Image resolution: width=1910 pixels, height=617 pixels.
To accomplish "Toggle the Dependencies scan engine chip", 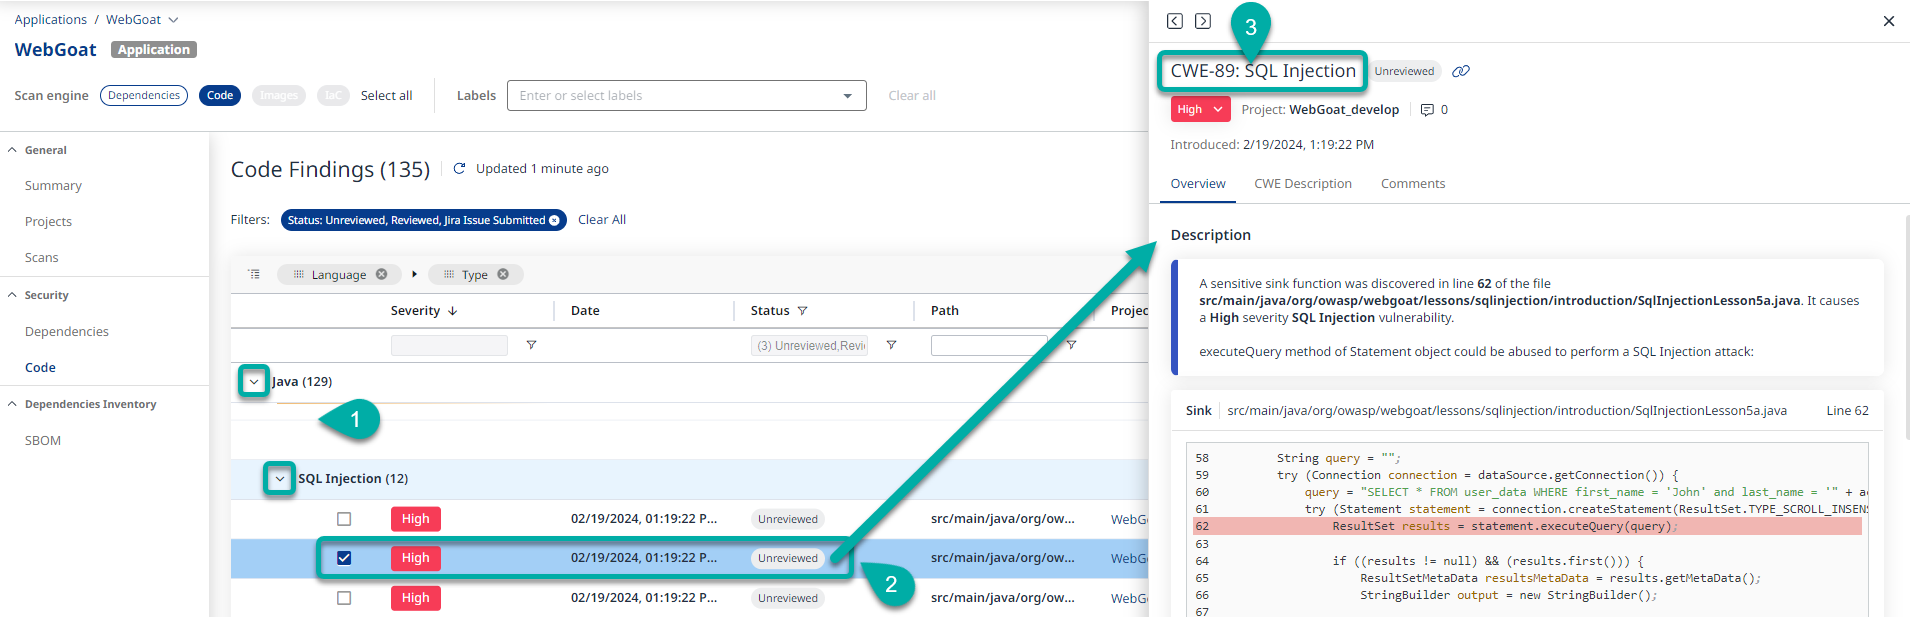I will pyautogui.click(x=144, y=96).
